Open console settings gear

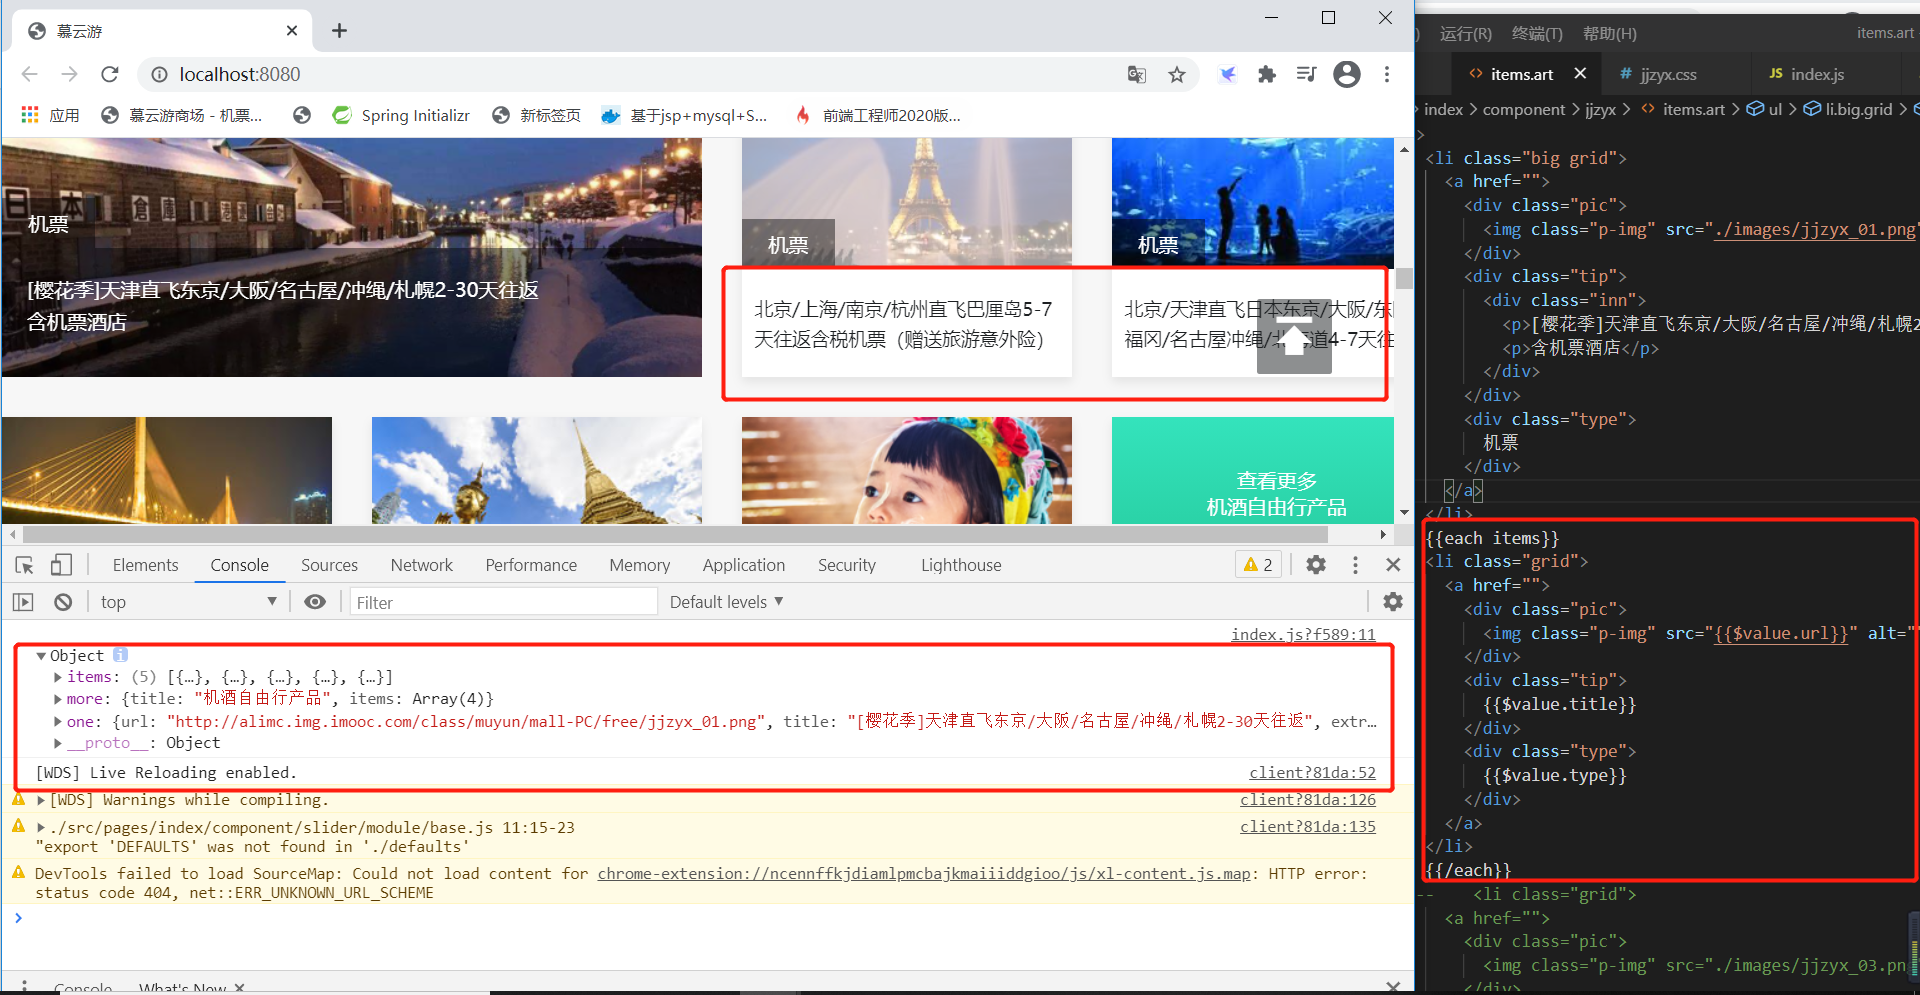pos(1393,602)
